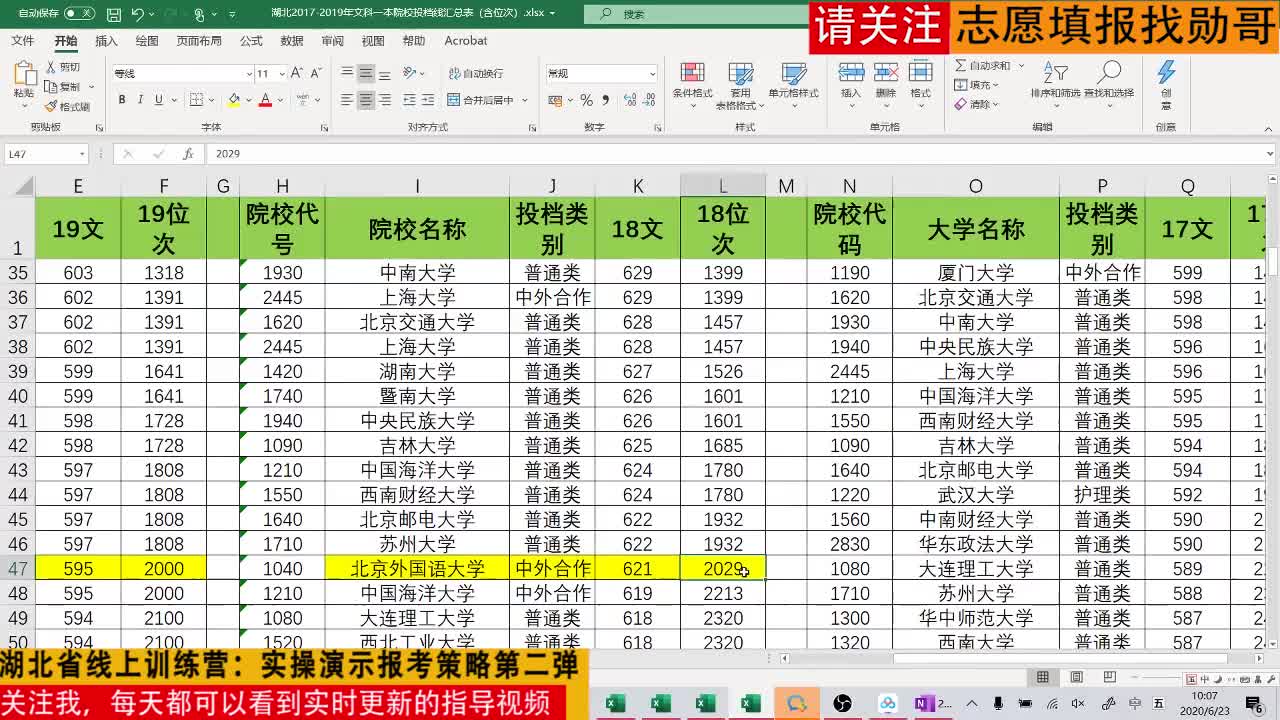Select column header L

point(723,186)
